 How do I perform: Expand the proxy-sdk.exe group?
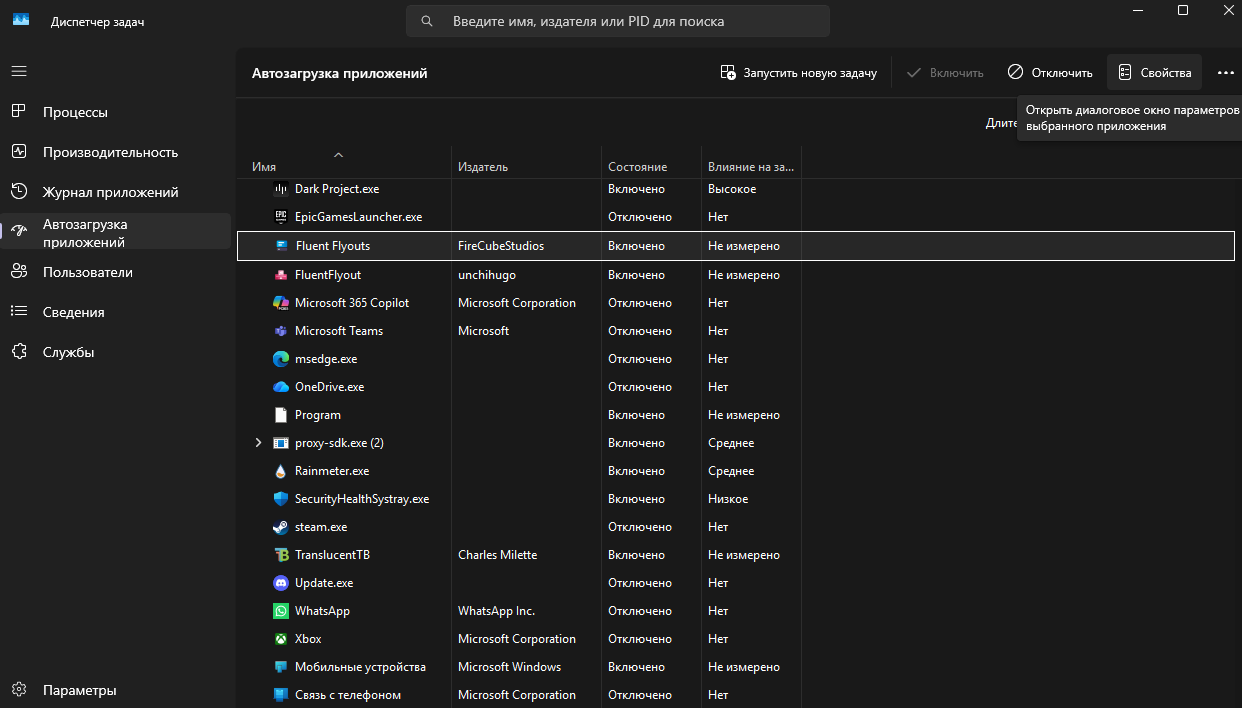point(258,443)
